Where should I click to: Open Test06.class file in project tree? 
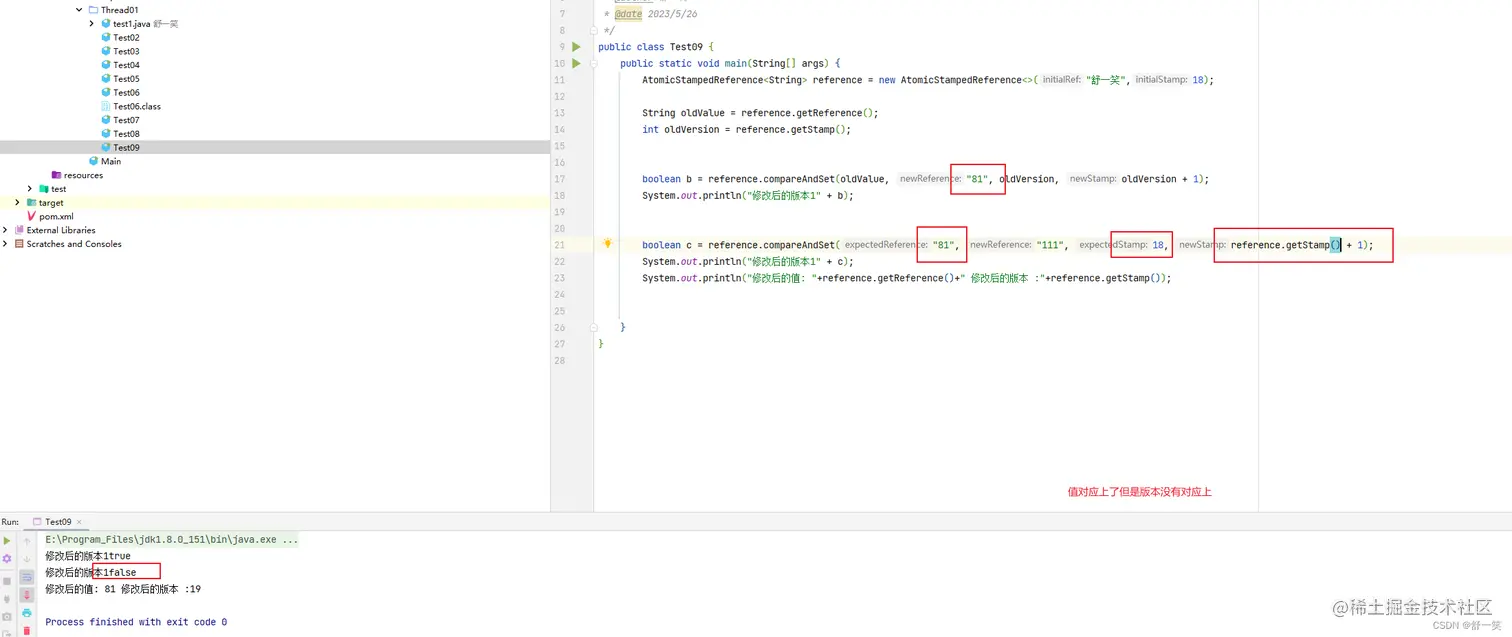click(x=137, y=106)
